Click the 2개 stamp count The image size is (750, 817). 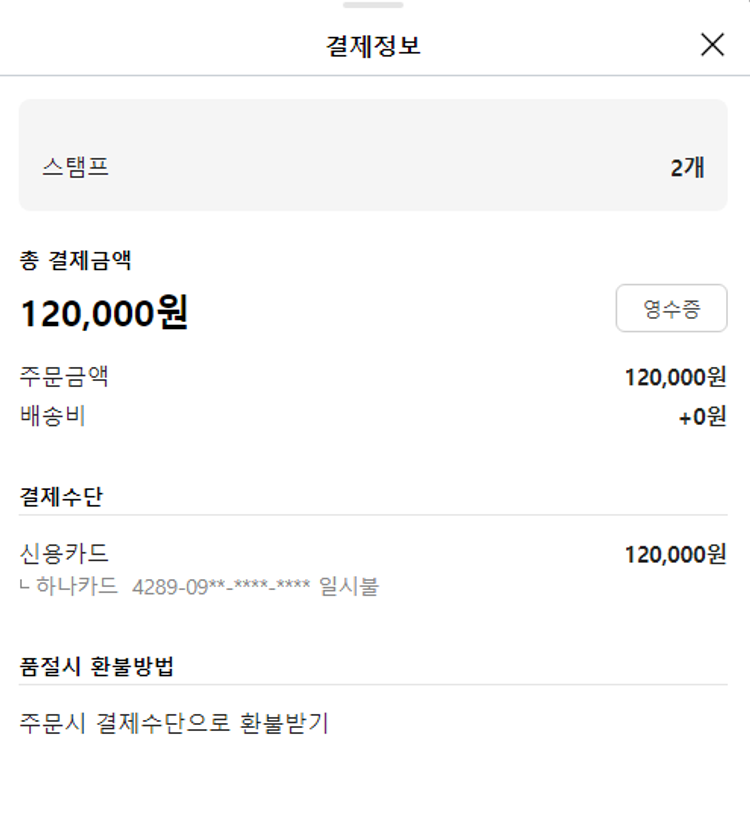pyautogui.click(x=687, y=168)
